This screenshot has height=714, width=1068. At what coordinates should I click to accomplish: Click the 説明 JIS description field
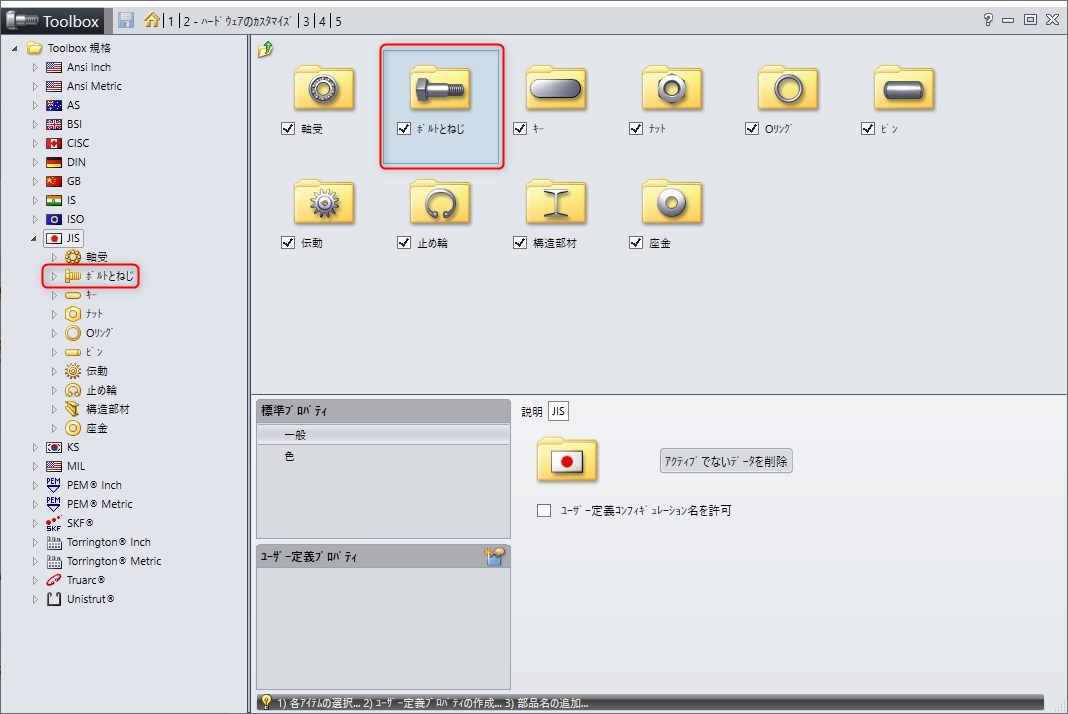(x=558, y=412)
